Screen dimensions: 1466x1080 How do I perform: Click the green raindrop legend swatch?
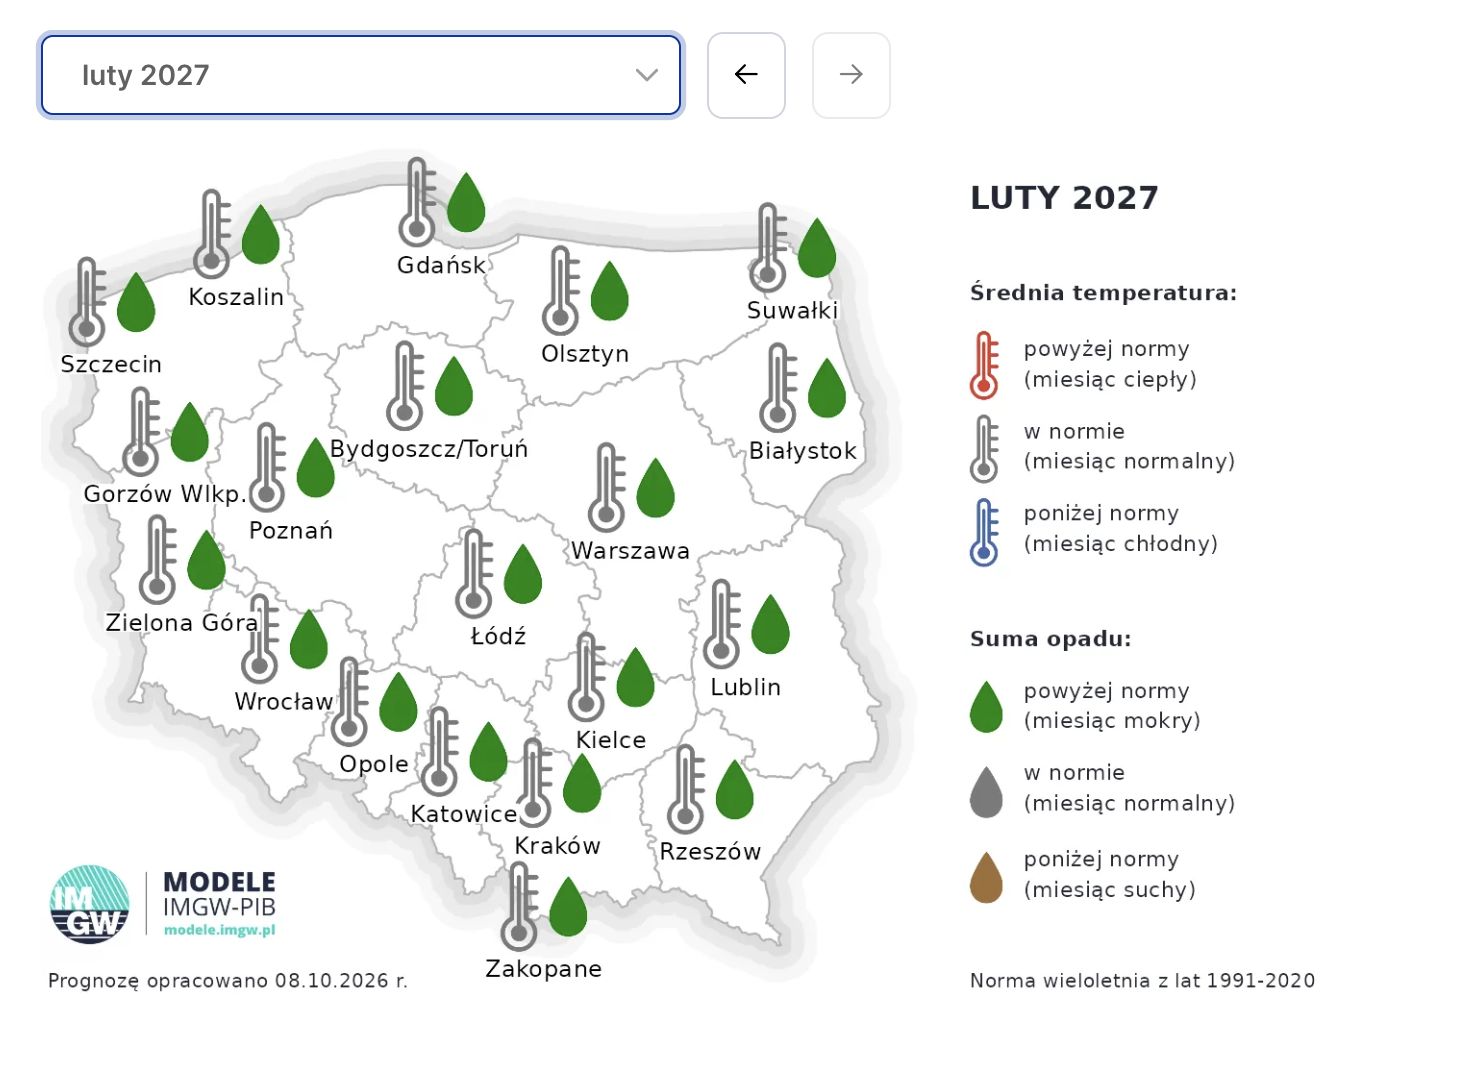[x=987, y=707]
